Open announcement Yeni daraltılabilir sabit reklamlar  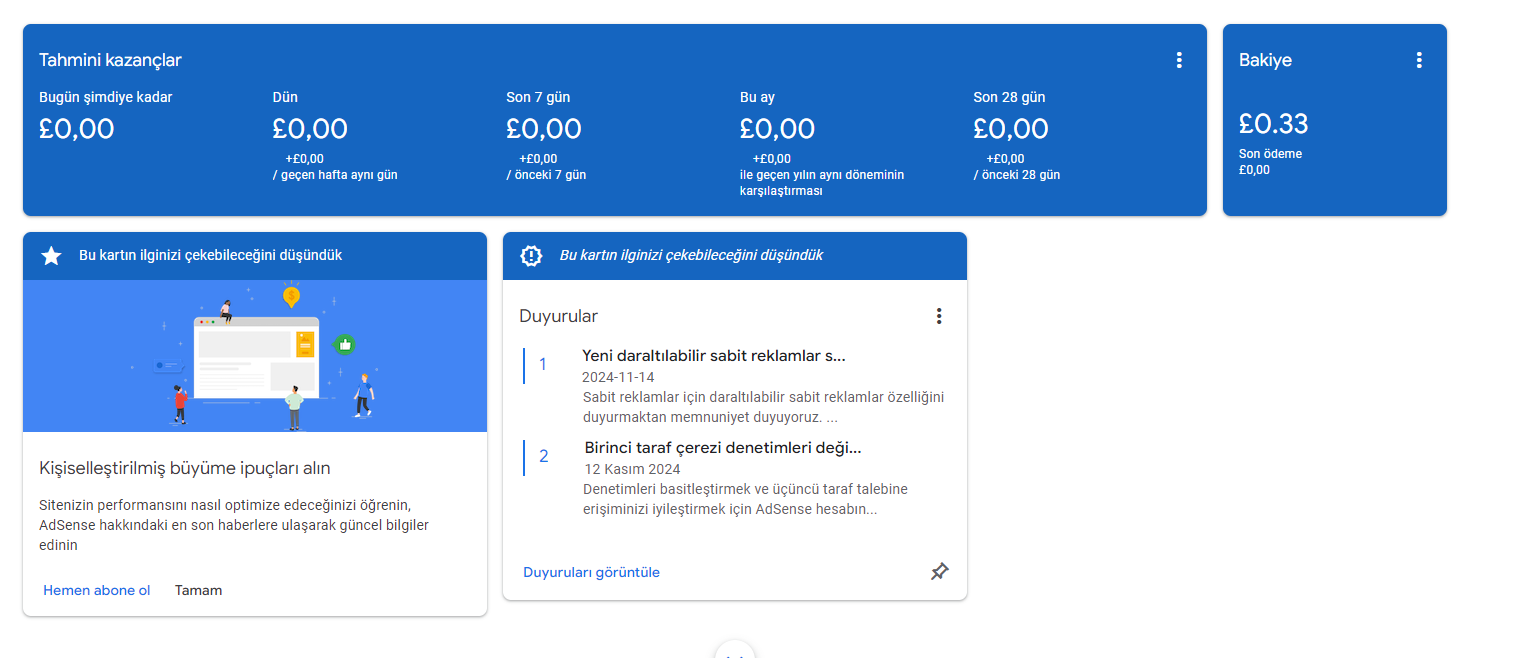tap(714, 356)
